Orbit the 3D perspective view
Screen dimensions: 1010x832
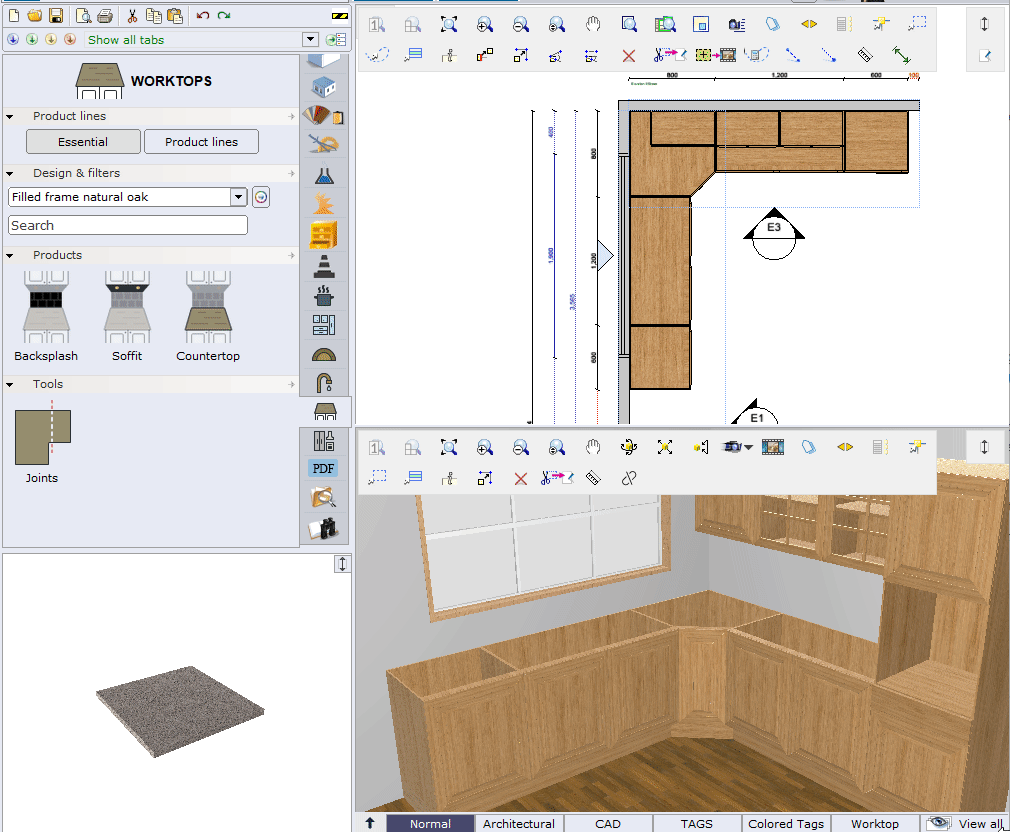(x=629, y=447)
